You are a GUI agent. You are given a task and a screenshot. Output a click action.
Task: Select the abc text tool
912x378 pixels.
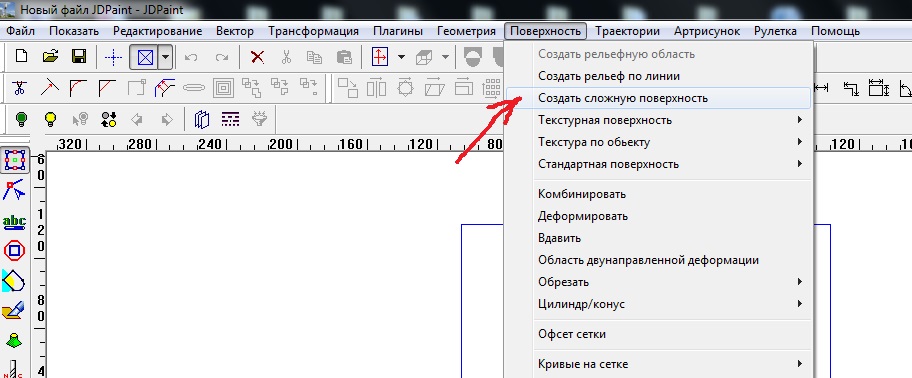tap(14, 222)
